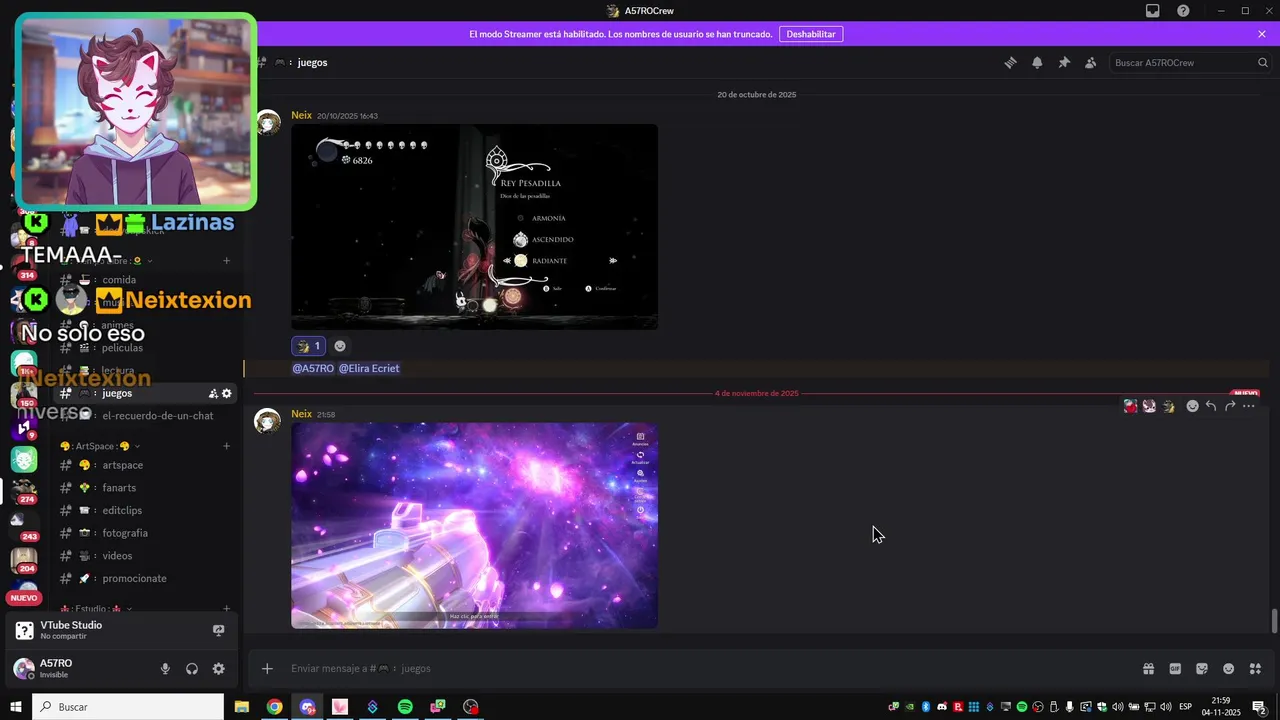Click the @Elira Ecriet mention

(x=369, y=368)
